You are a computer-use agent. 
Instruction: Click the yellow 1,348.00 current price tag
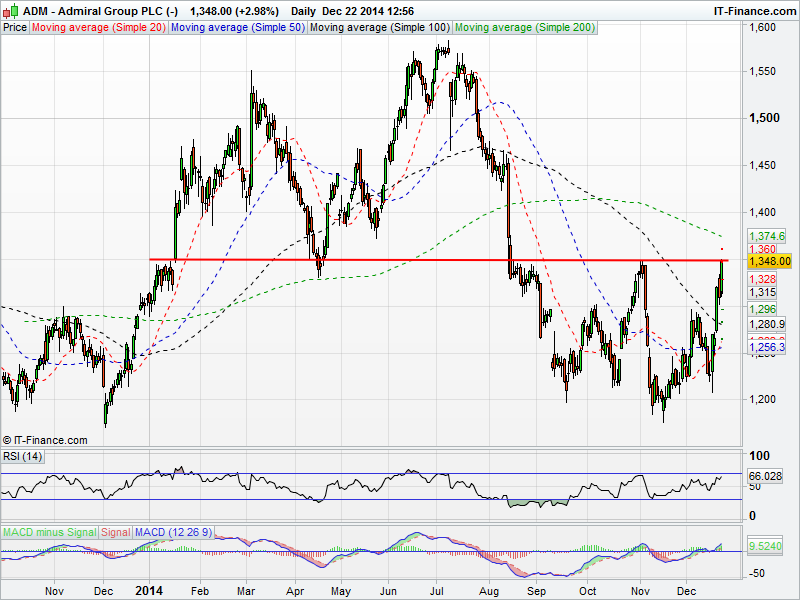click(x=770, y=261)
